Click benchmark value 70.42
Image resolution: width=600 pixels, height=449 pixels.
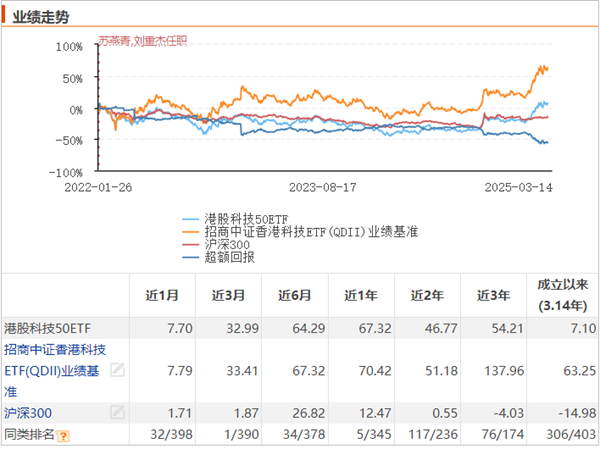(375, 371)
